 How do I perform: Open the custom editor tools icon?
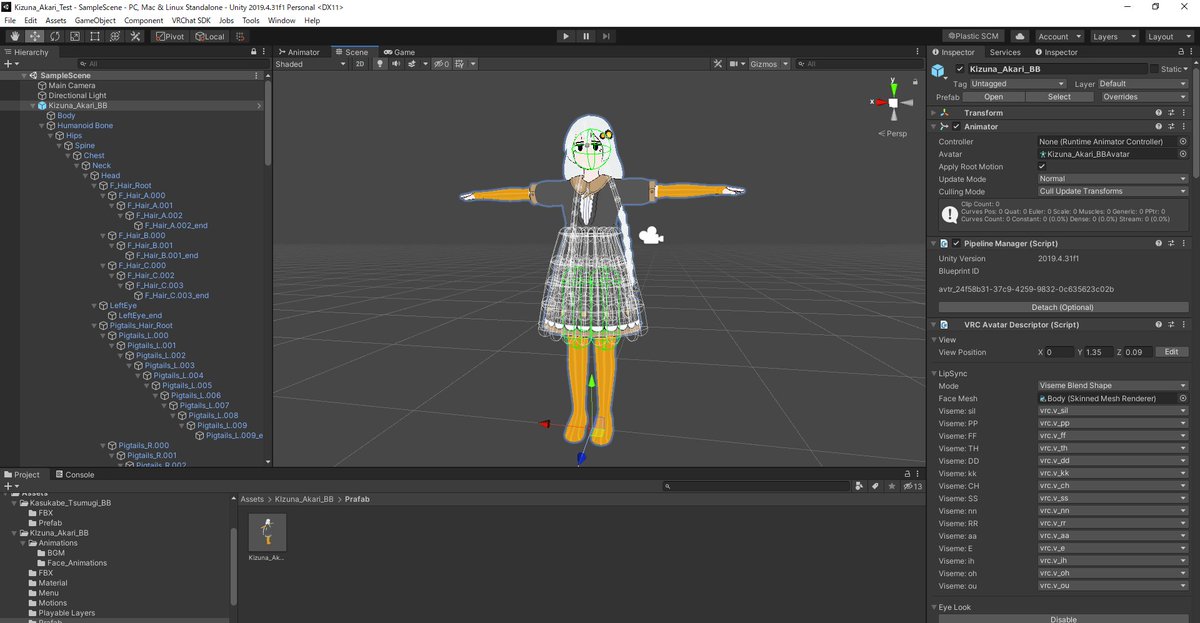(x=135, y=36)
